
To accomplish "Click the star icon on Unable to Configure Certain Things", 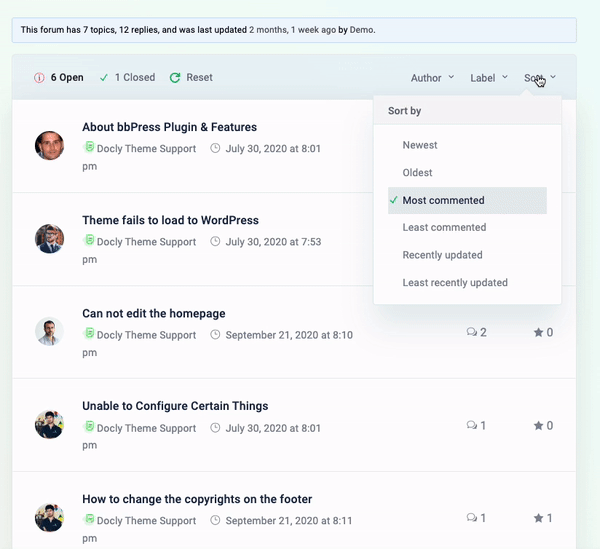I will click(x=538, y=425).
